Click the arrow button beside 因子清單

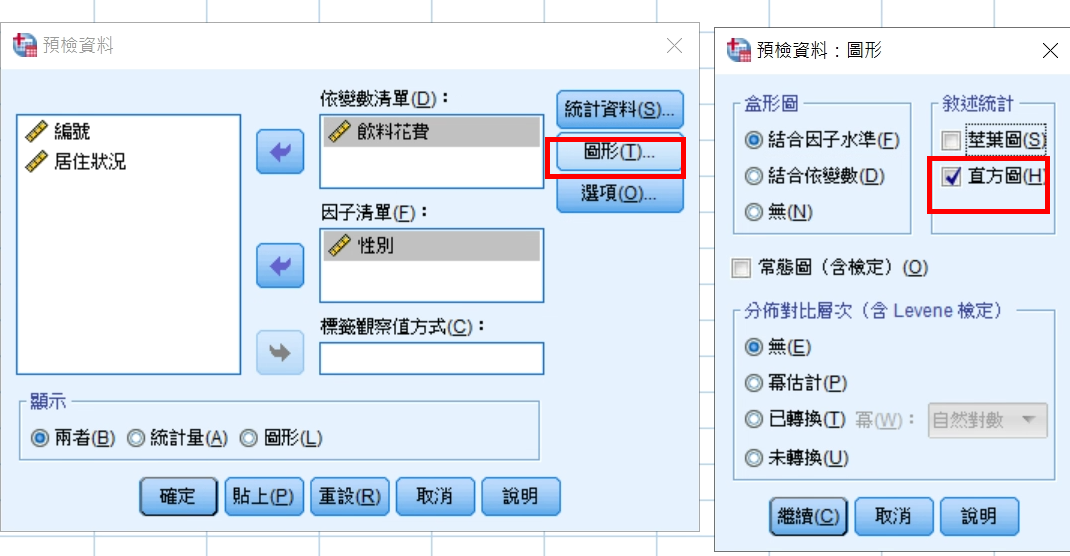click(x=279, y=266)
